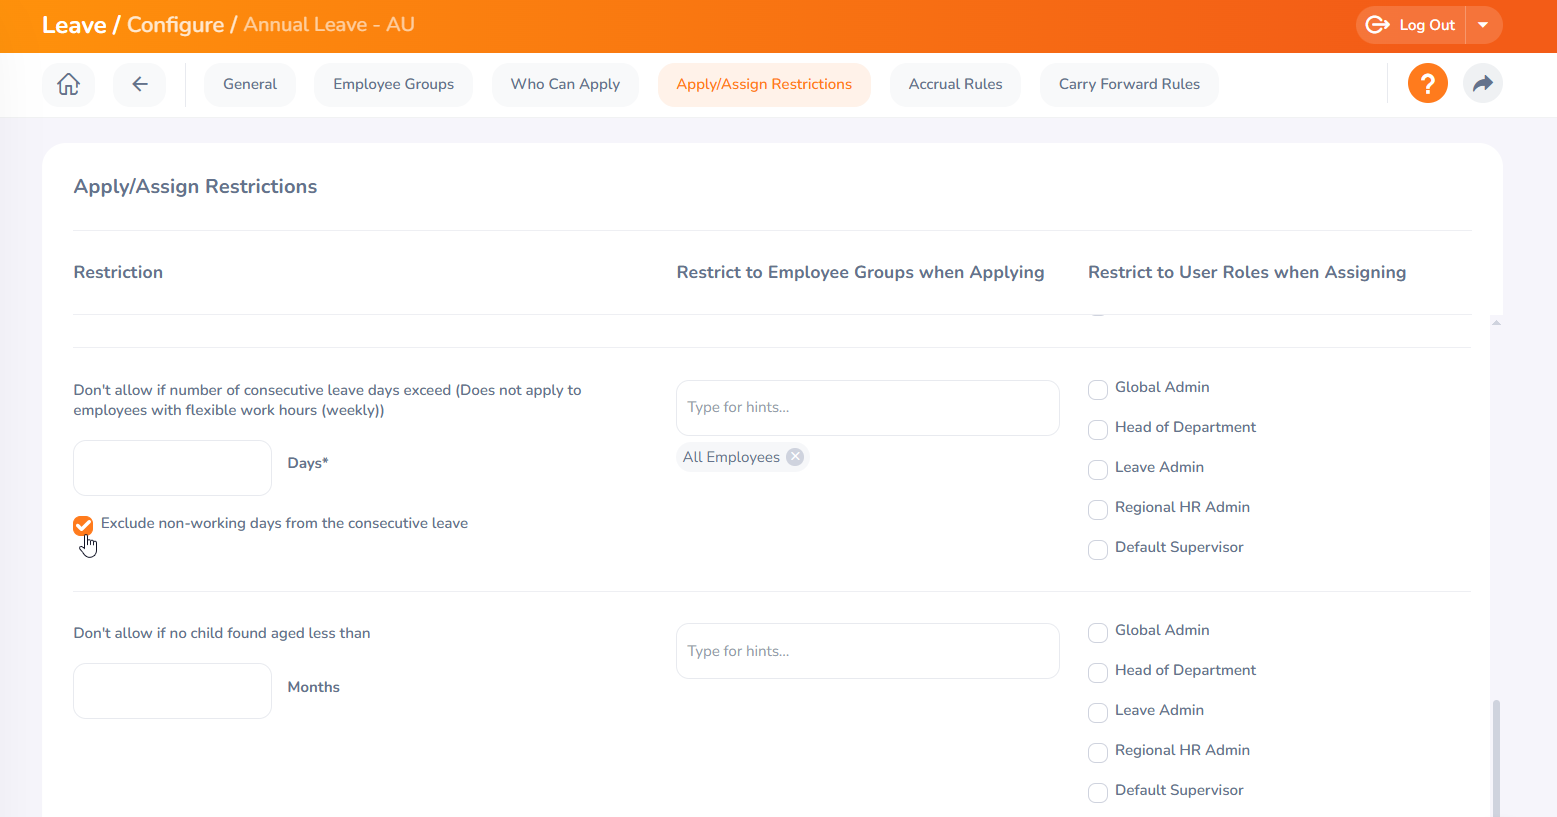
Task: Click the share arrow icon next to help
Action: (1483, 83)
